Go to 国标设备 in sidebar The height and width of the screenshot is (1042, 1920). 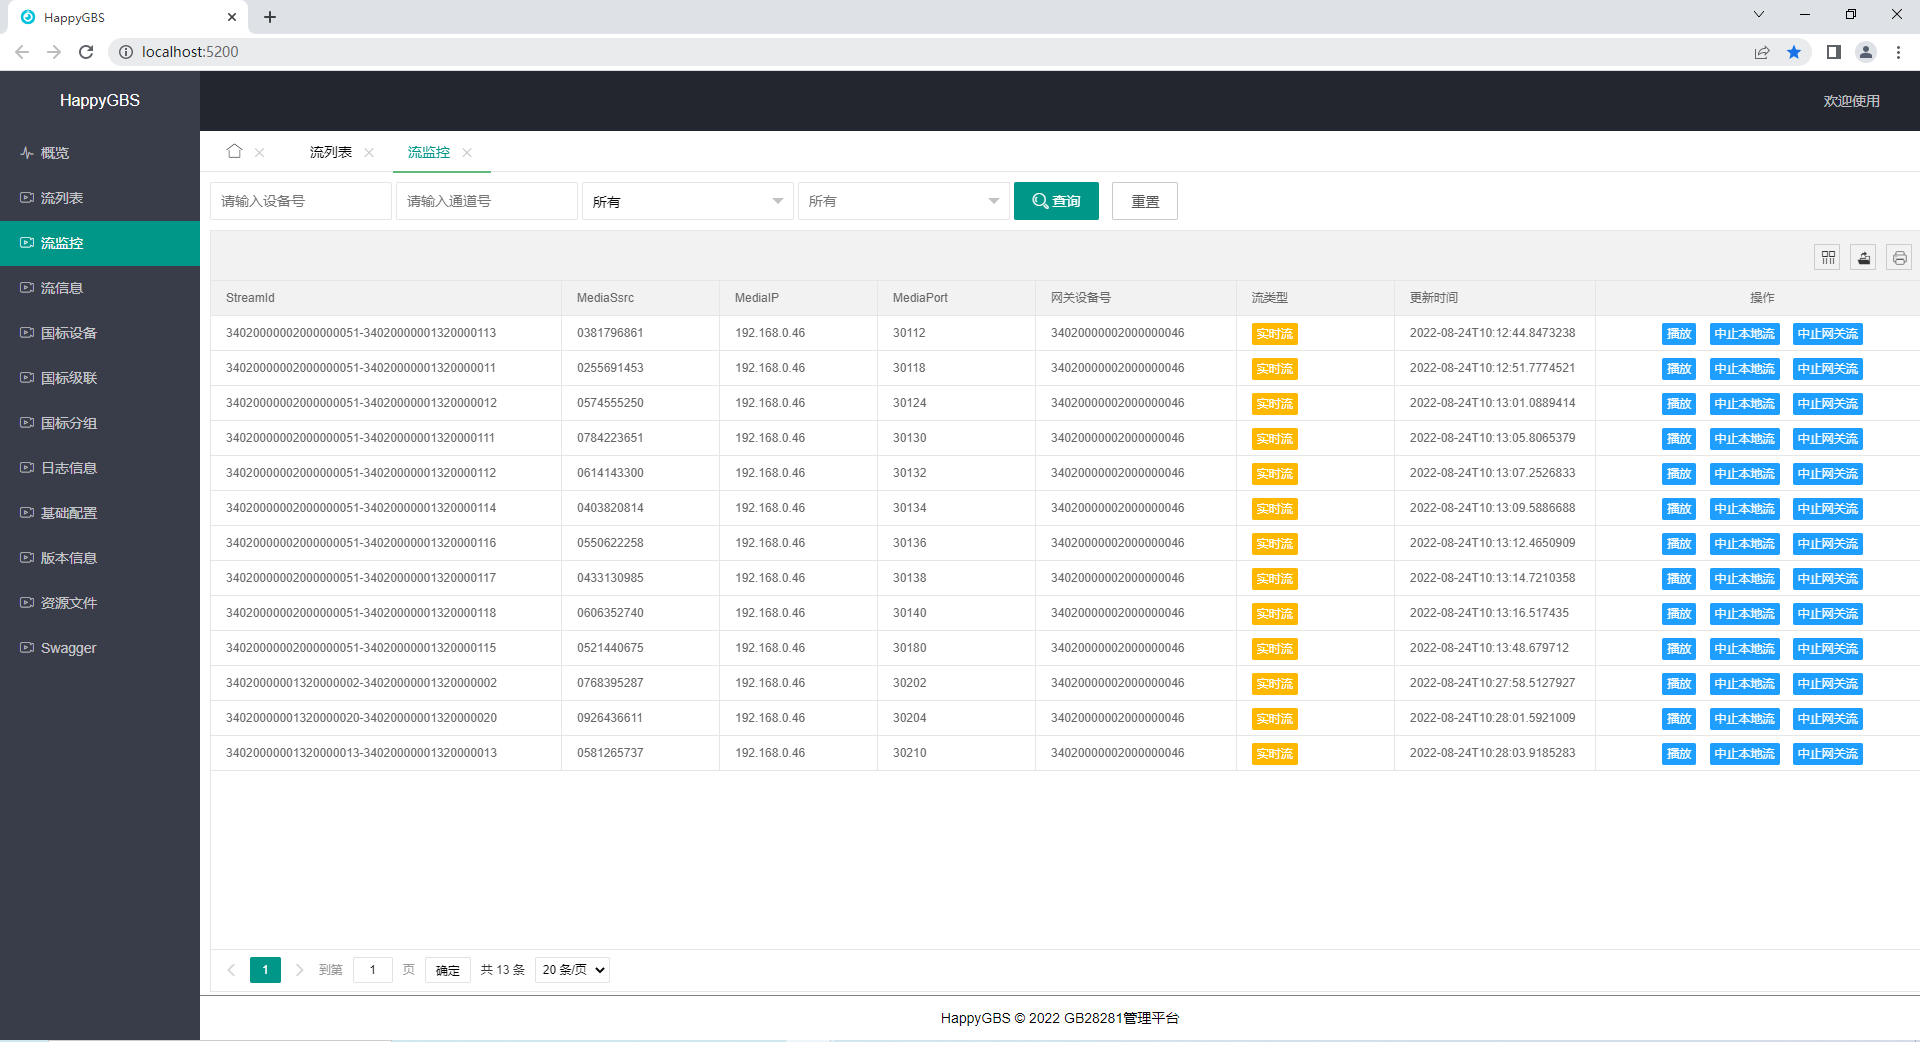100,333
